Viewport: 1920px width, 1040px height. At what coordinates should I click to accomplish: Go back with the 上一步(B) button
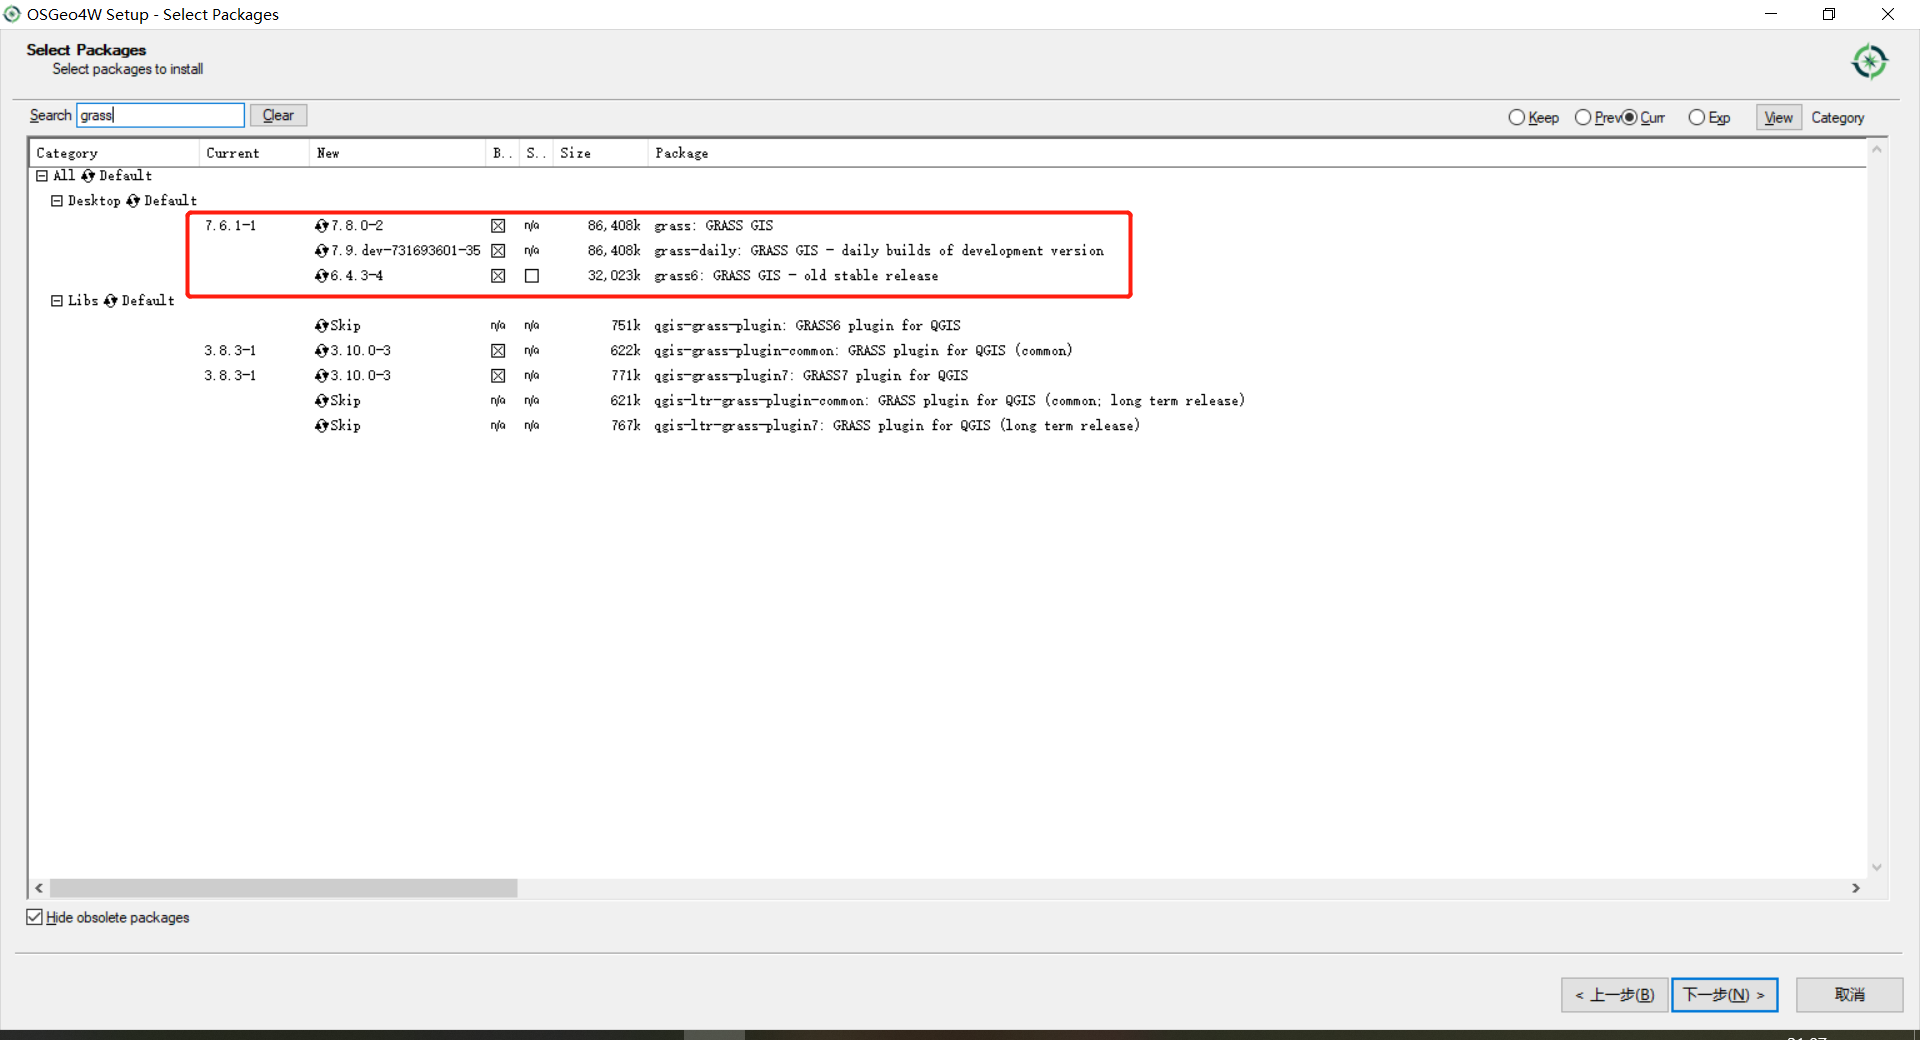click(1615, 995)
